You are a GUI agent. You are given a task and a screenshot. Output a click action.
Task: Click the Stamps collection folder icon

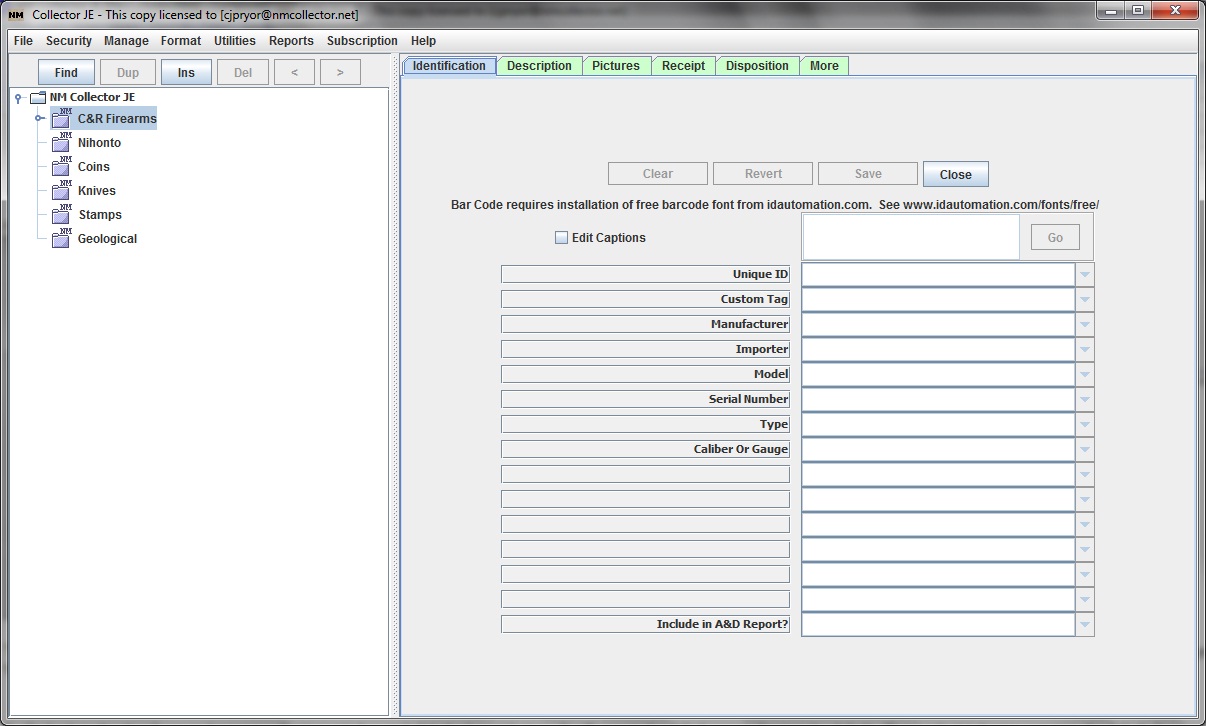(61, 215)
